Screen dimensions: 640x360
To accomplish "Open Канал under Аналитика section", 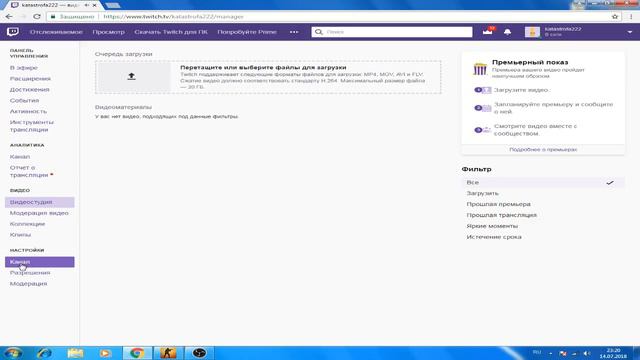I will tap(20, 157).
